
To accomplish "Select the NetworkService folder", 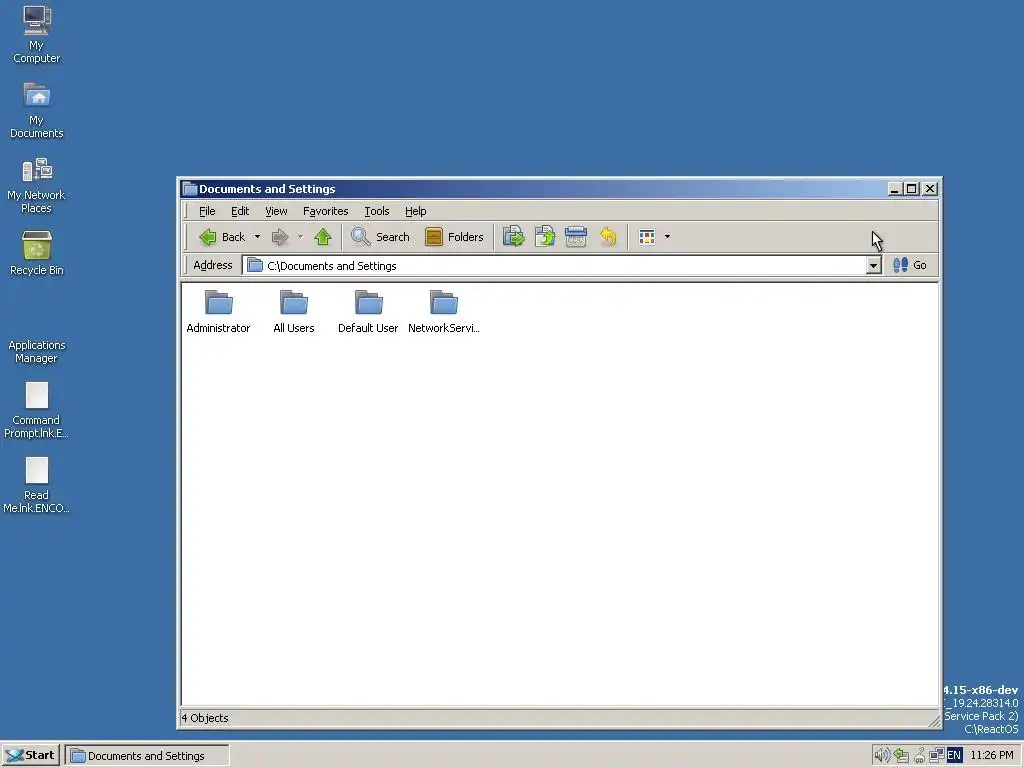I will (443, 312).
